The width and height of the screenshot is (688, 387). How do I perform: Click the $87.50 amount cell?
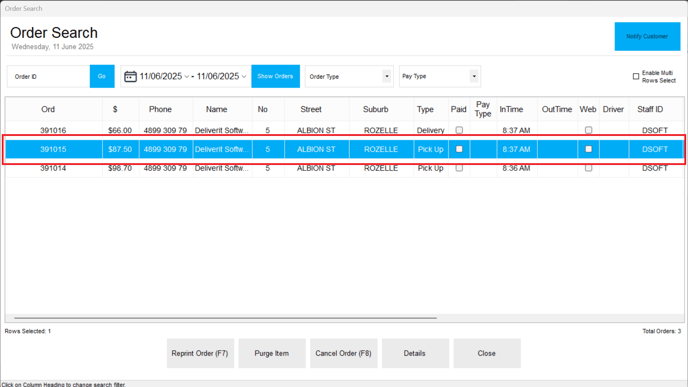pos(120,149)
